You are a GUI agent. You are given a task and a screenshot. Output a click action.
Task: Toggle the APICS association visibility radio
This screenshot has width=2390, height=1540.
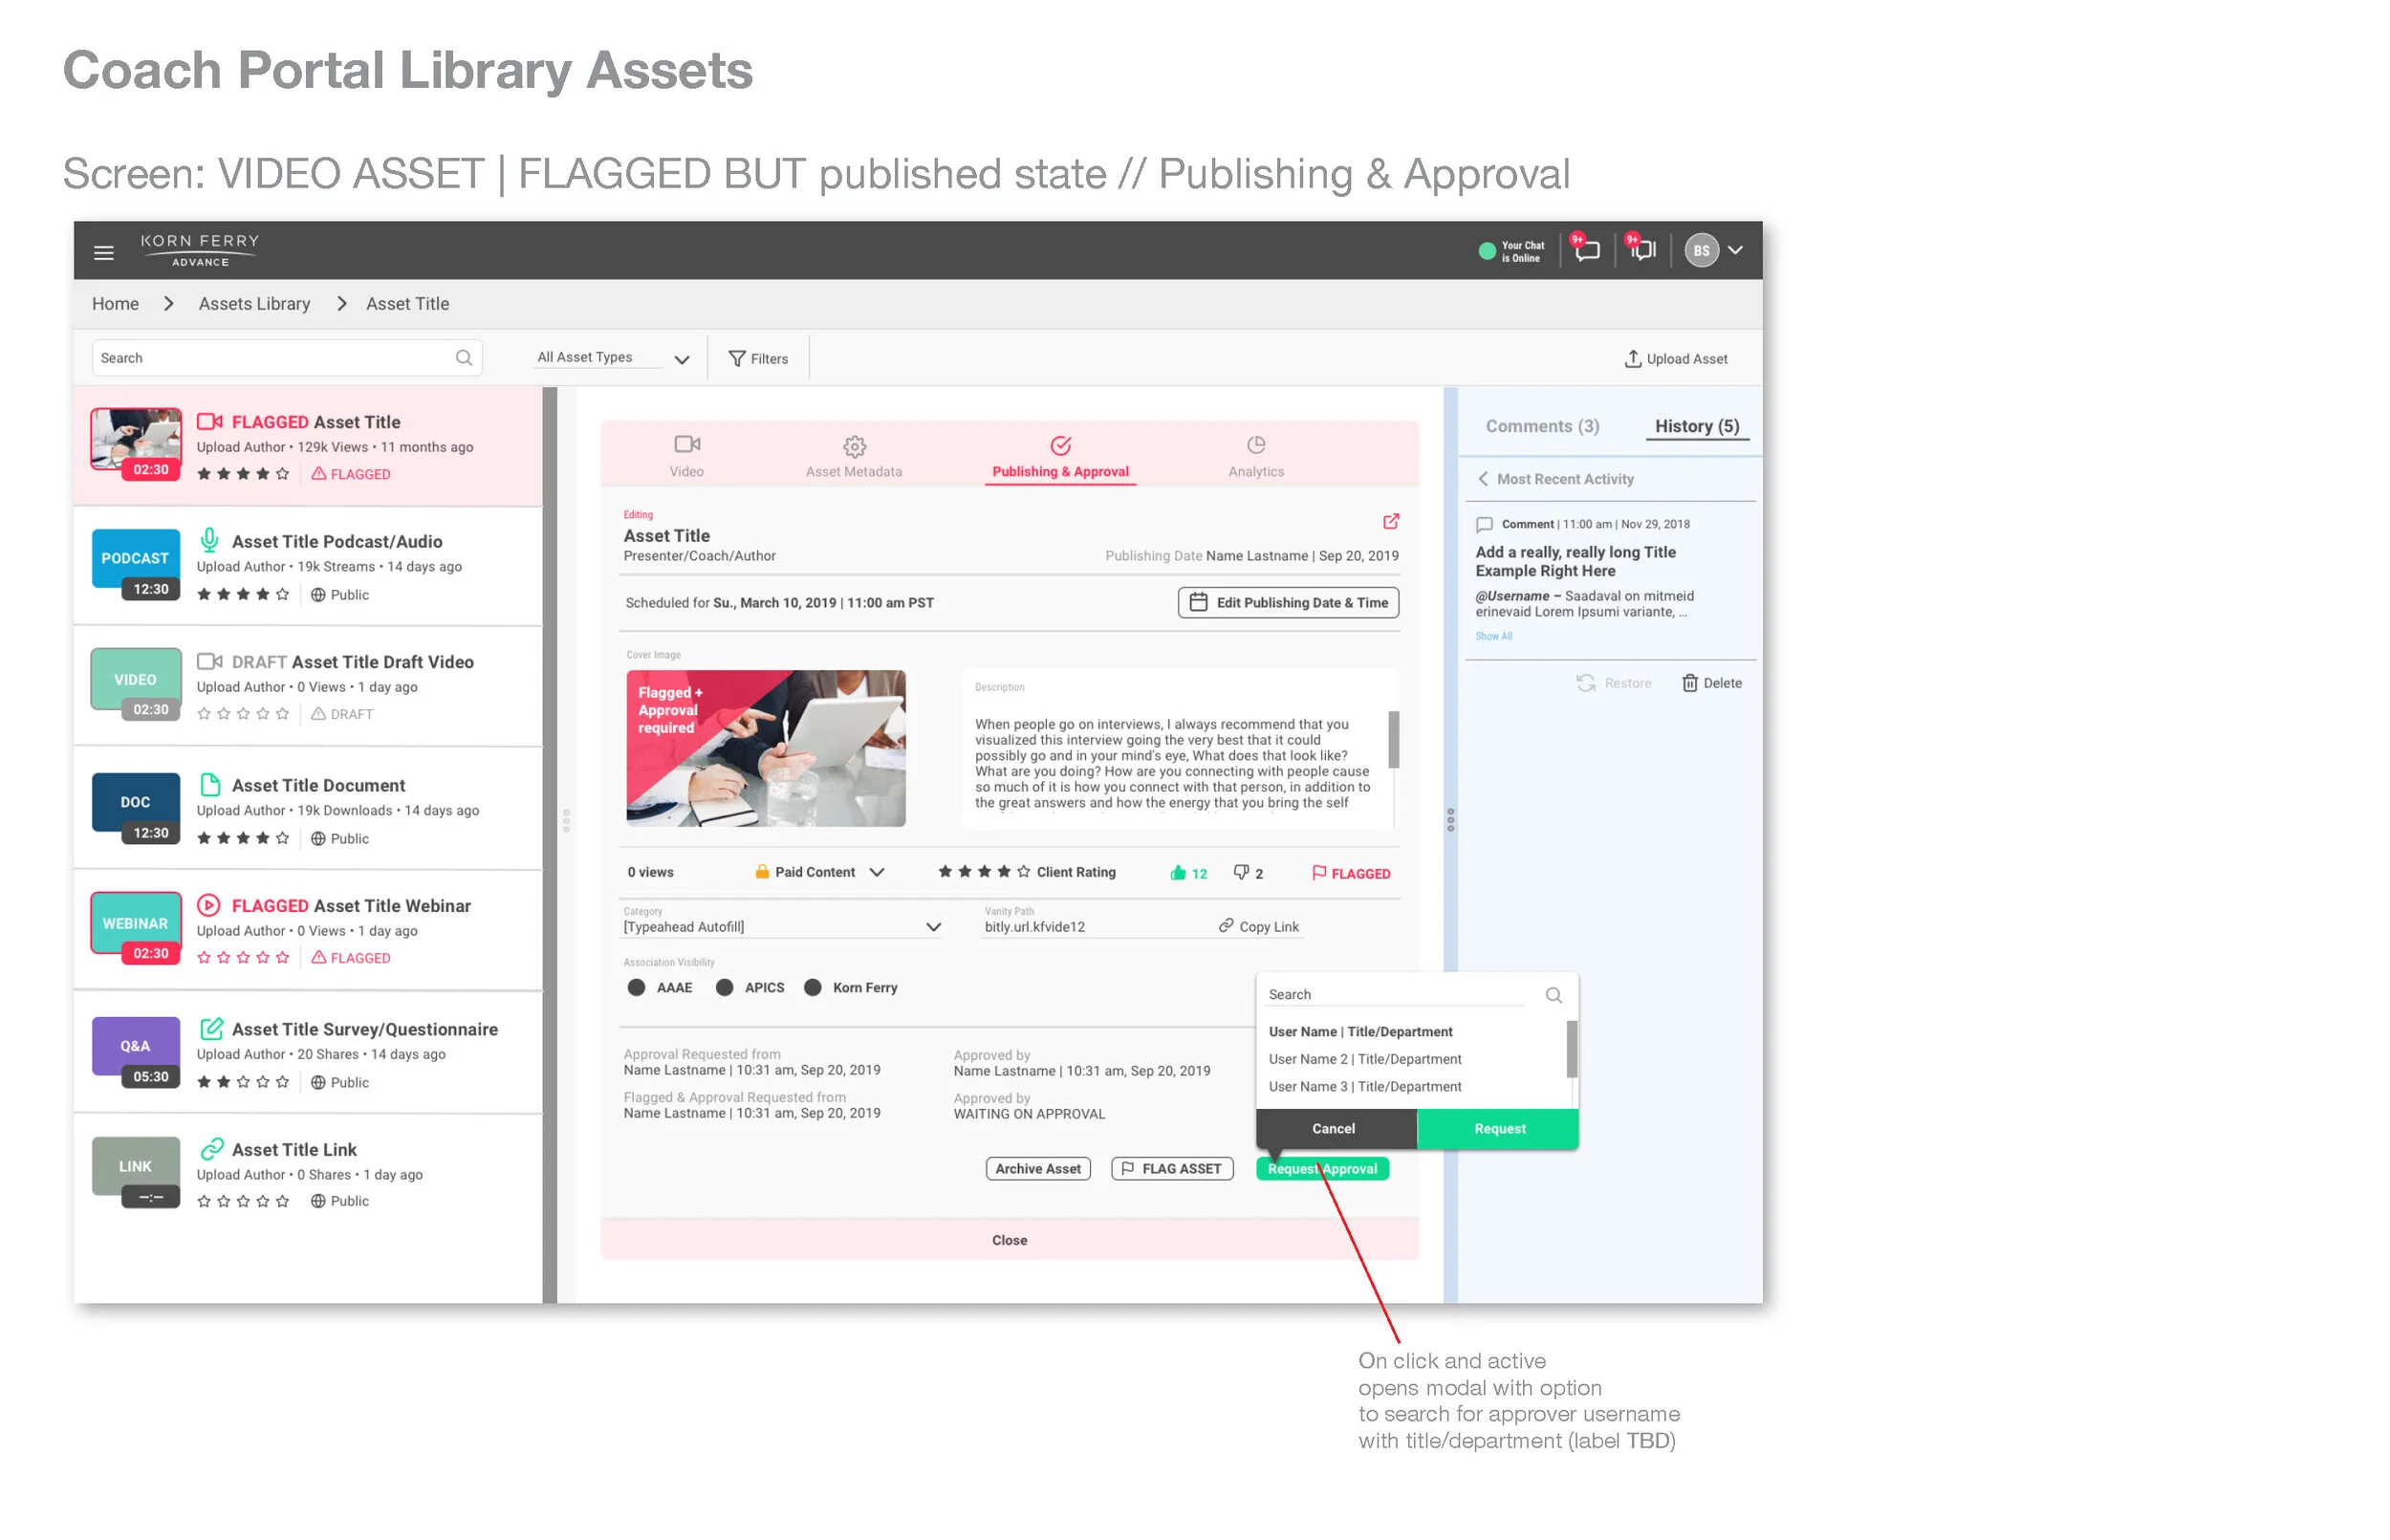coord(725,987)
